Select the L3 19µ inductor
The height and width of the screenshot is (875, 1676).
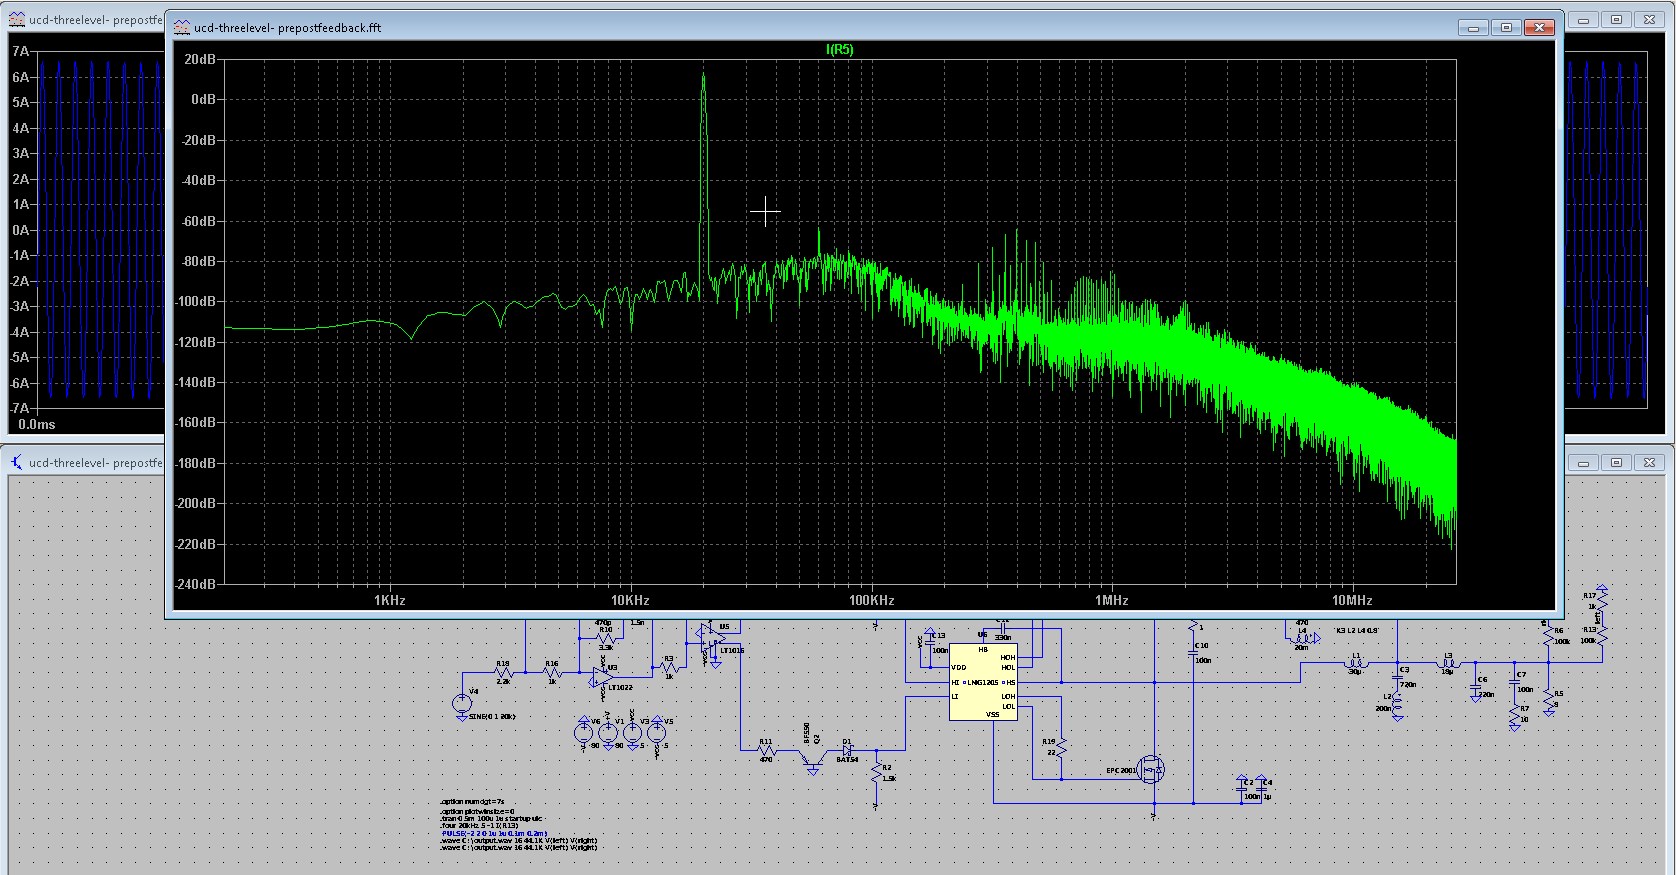point(1448,662)
